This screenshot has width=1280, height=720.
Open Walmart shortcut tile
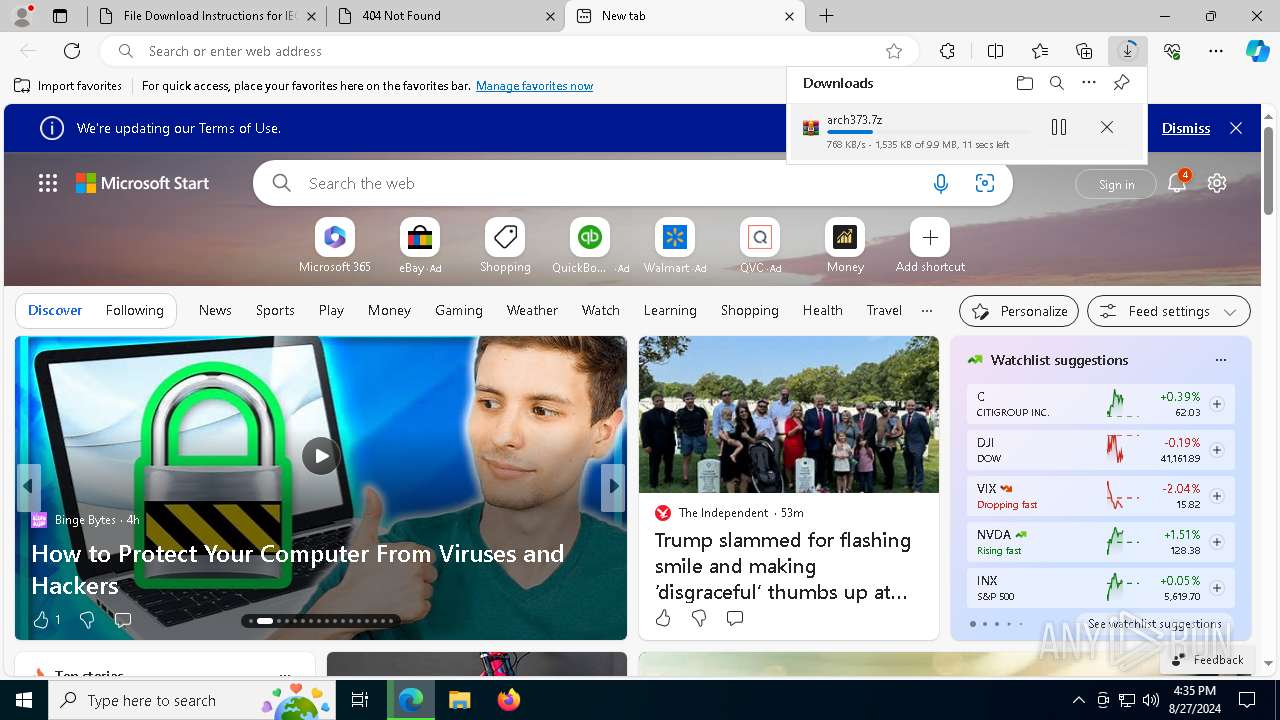(675, 246)
